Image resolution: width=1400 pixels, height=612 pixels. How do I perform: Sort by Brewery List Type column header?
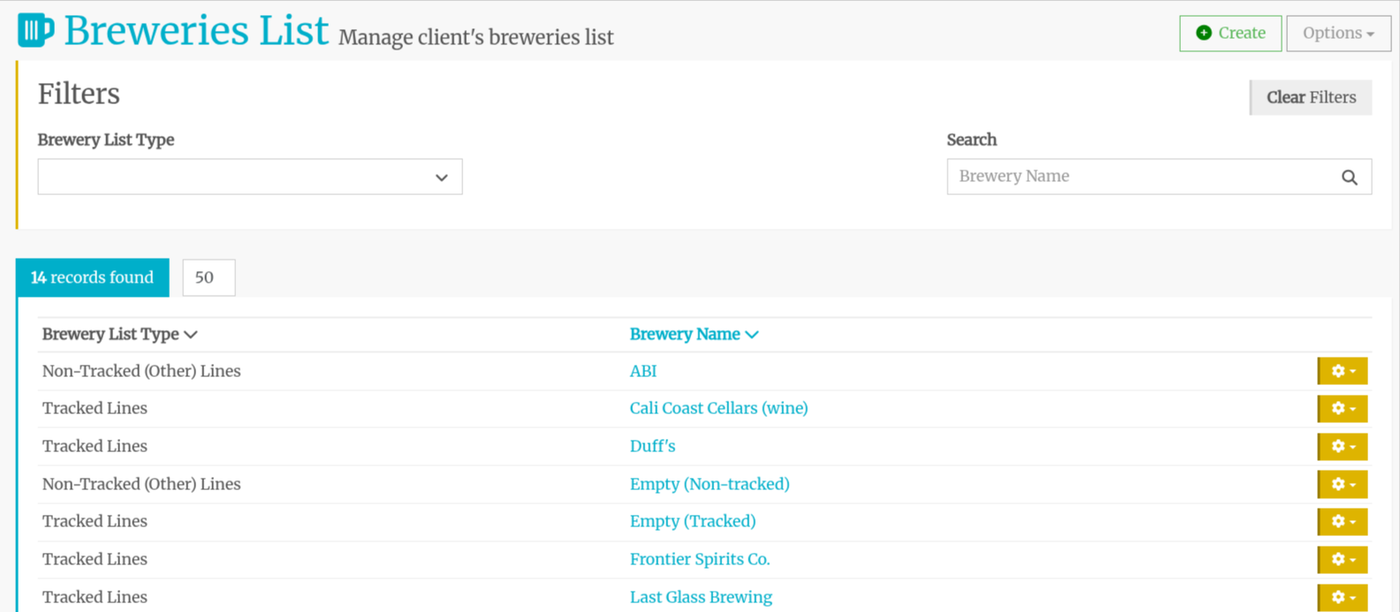[119, 334]
